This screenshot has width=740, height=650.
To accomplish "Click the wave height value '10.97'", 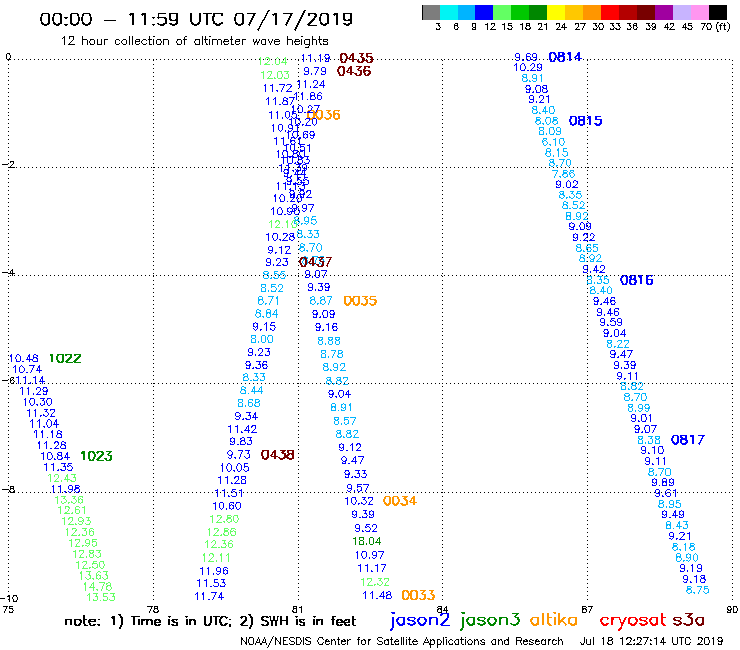I will coord(370,555).
